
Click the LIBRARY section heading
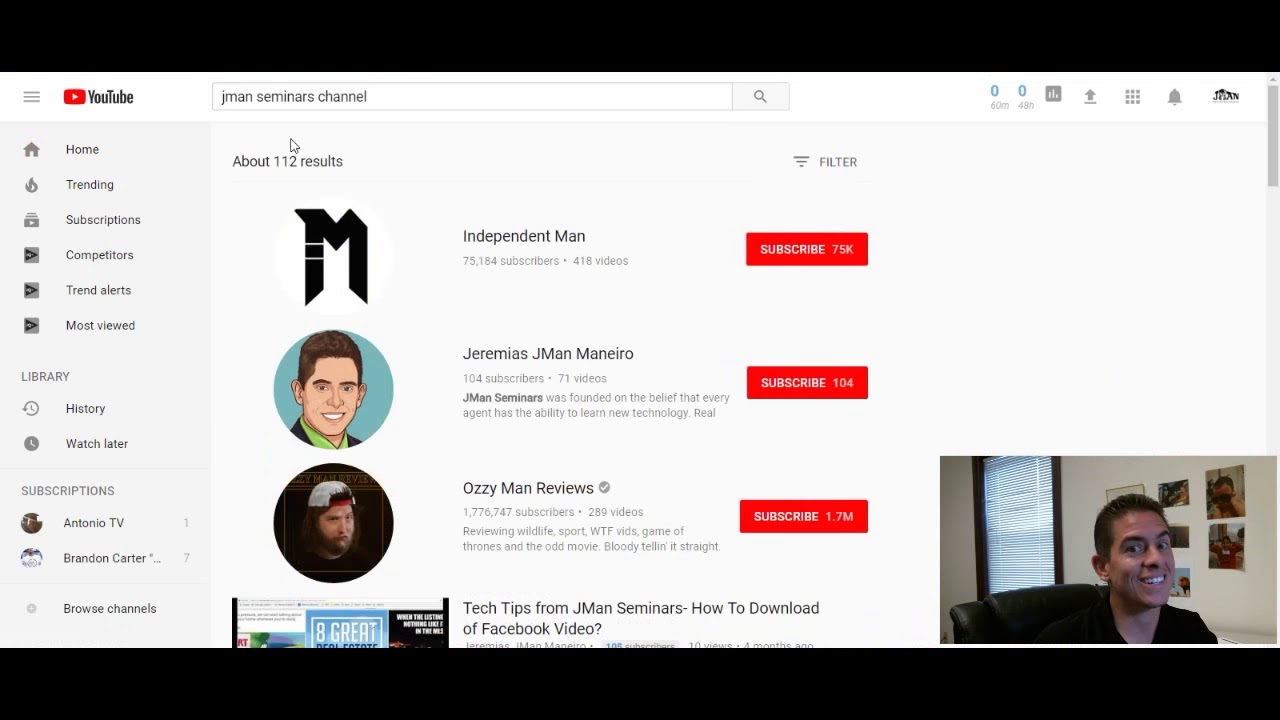point(45,377)
